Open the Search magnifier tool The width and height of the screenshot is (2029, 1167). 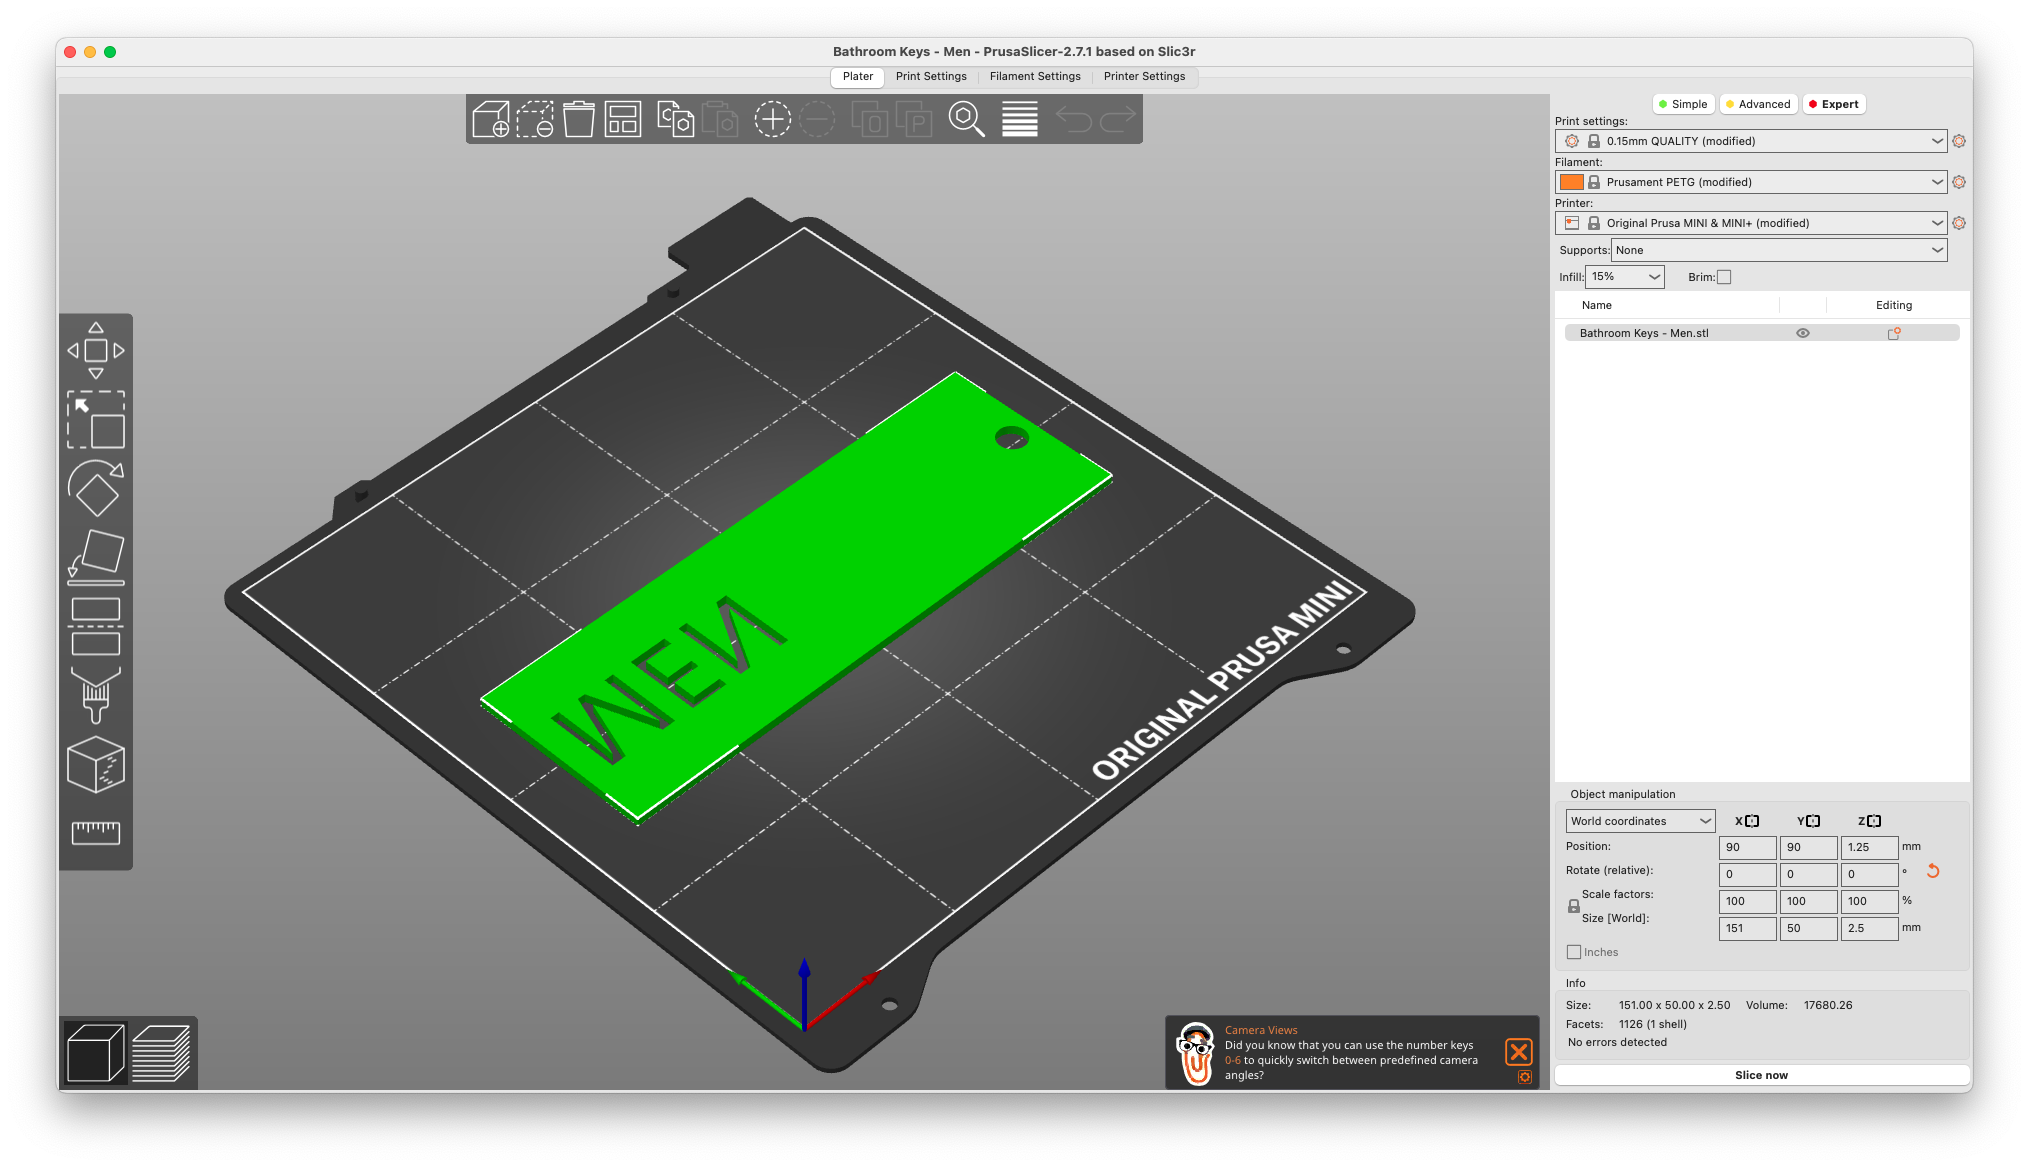tap(966, 120)
